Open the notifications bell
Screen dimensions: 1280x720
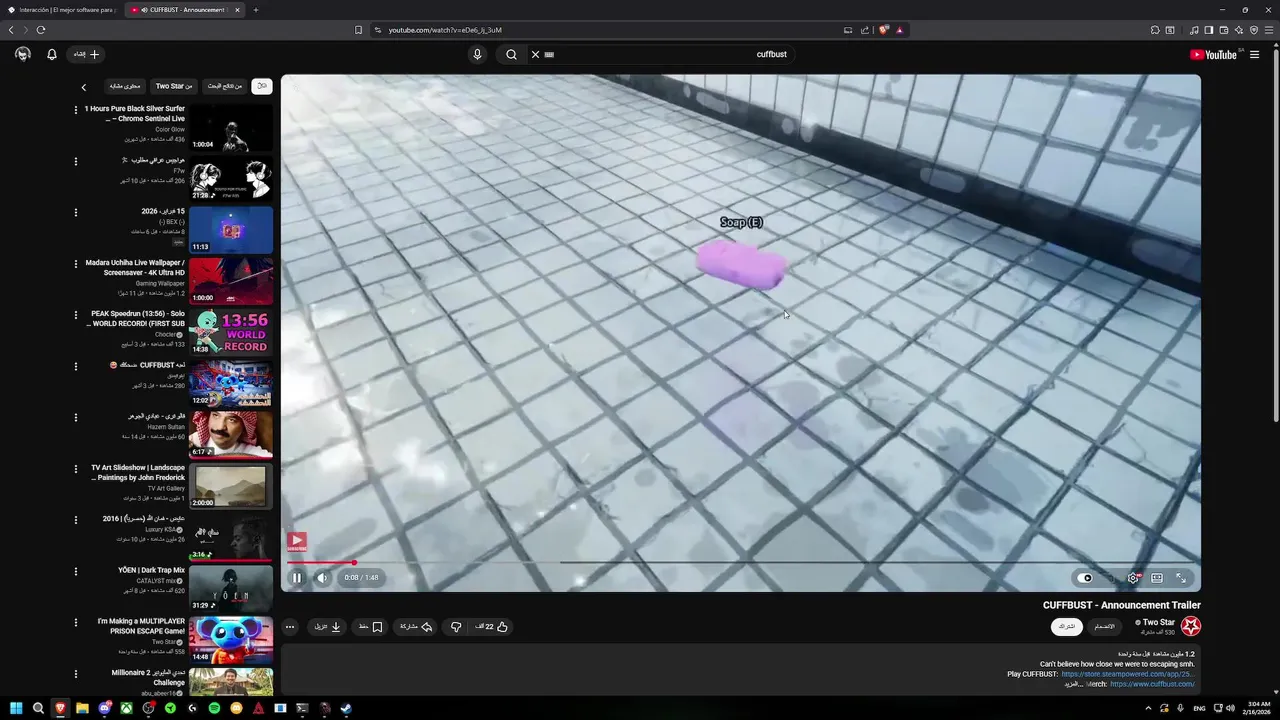point(52,55)
